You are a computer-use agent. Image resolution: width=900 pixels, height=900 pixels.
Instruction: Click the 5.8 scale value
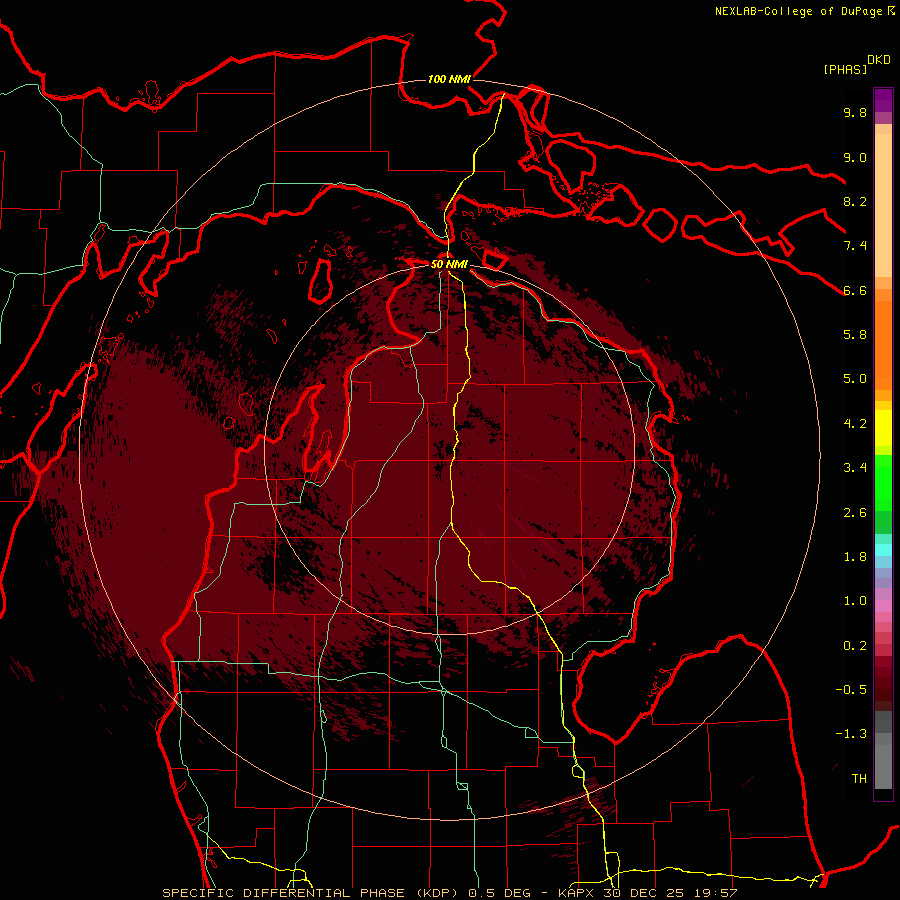pyautogui.click(x=855, y=335)
